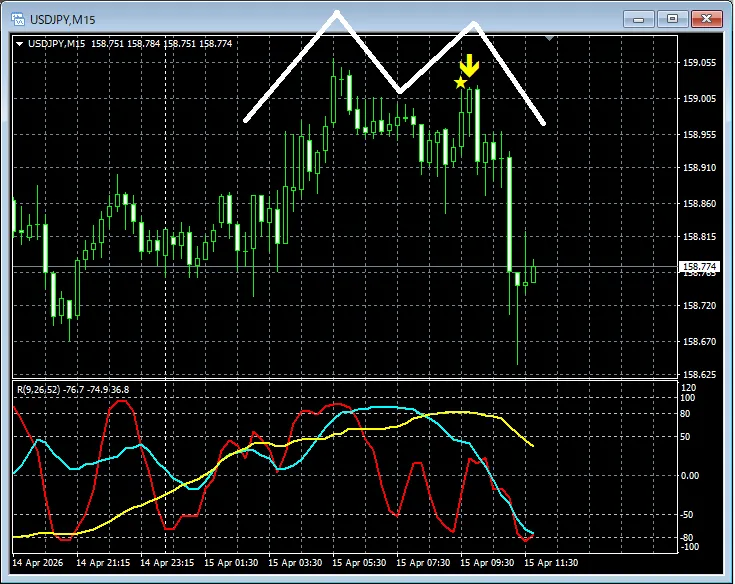Image resolution: width=735 pixels, height=584 pixels.
Task: Close the USDJPY,M15 chart window
Action: point(706,18)
